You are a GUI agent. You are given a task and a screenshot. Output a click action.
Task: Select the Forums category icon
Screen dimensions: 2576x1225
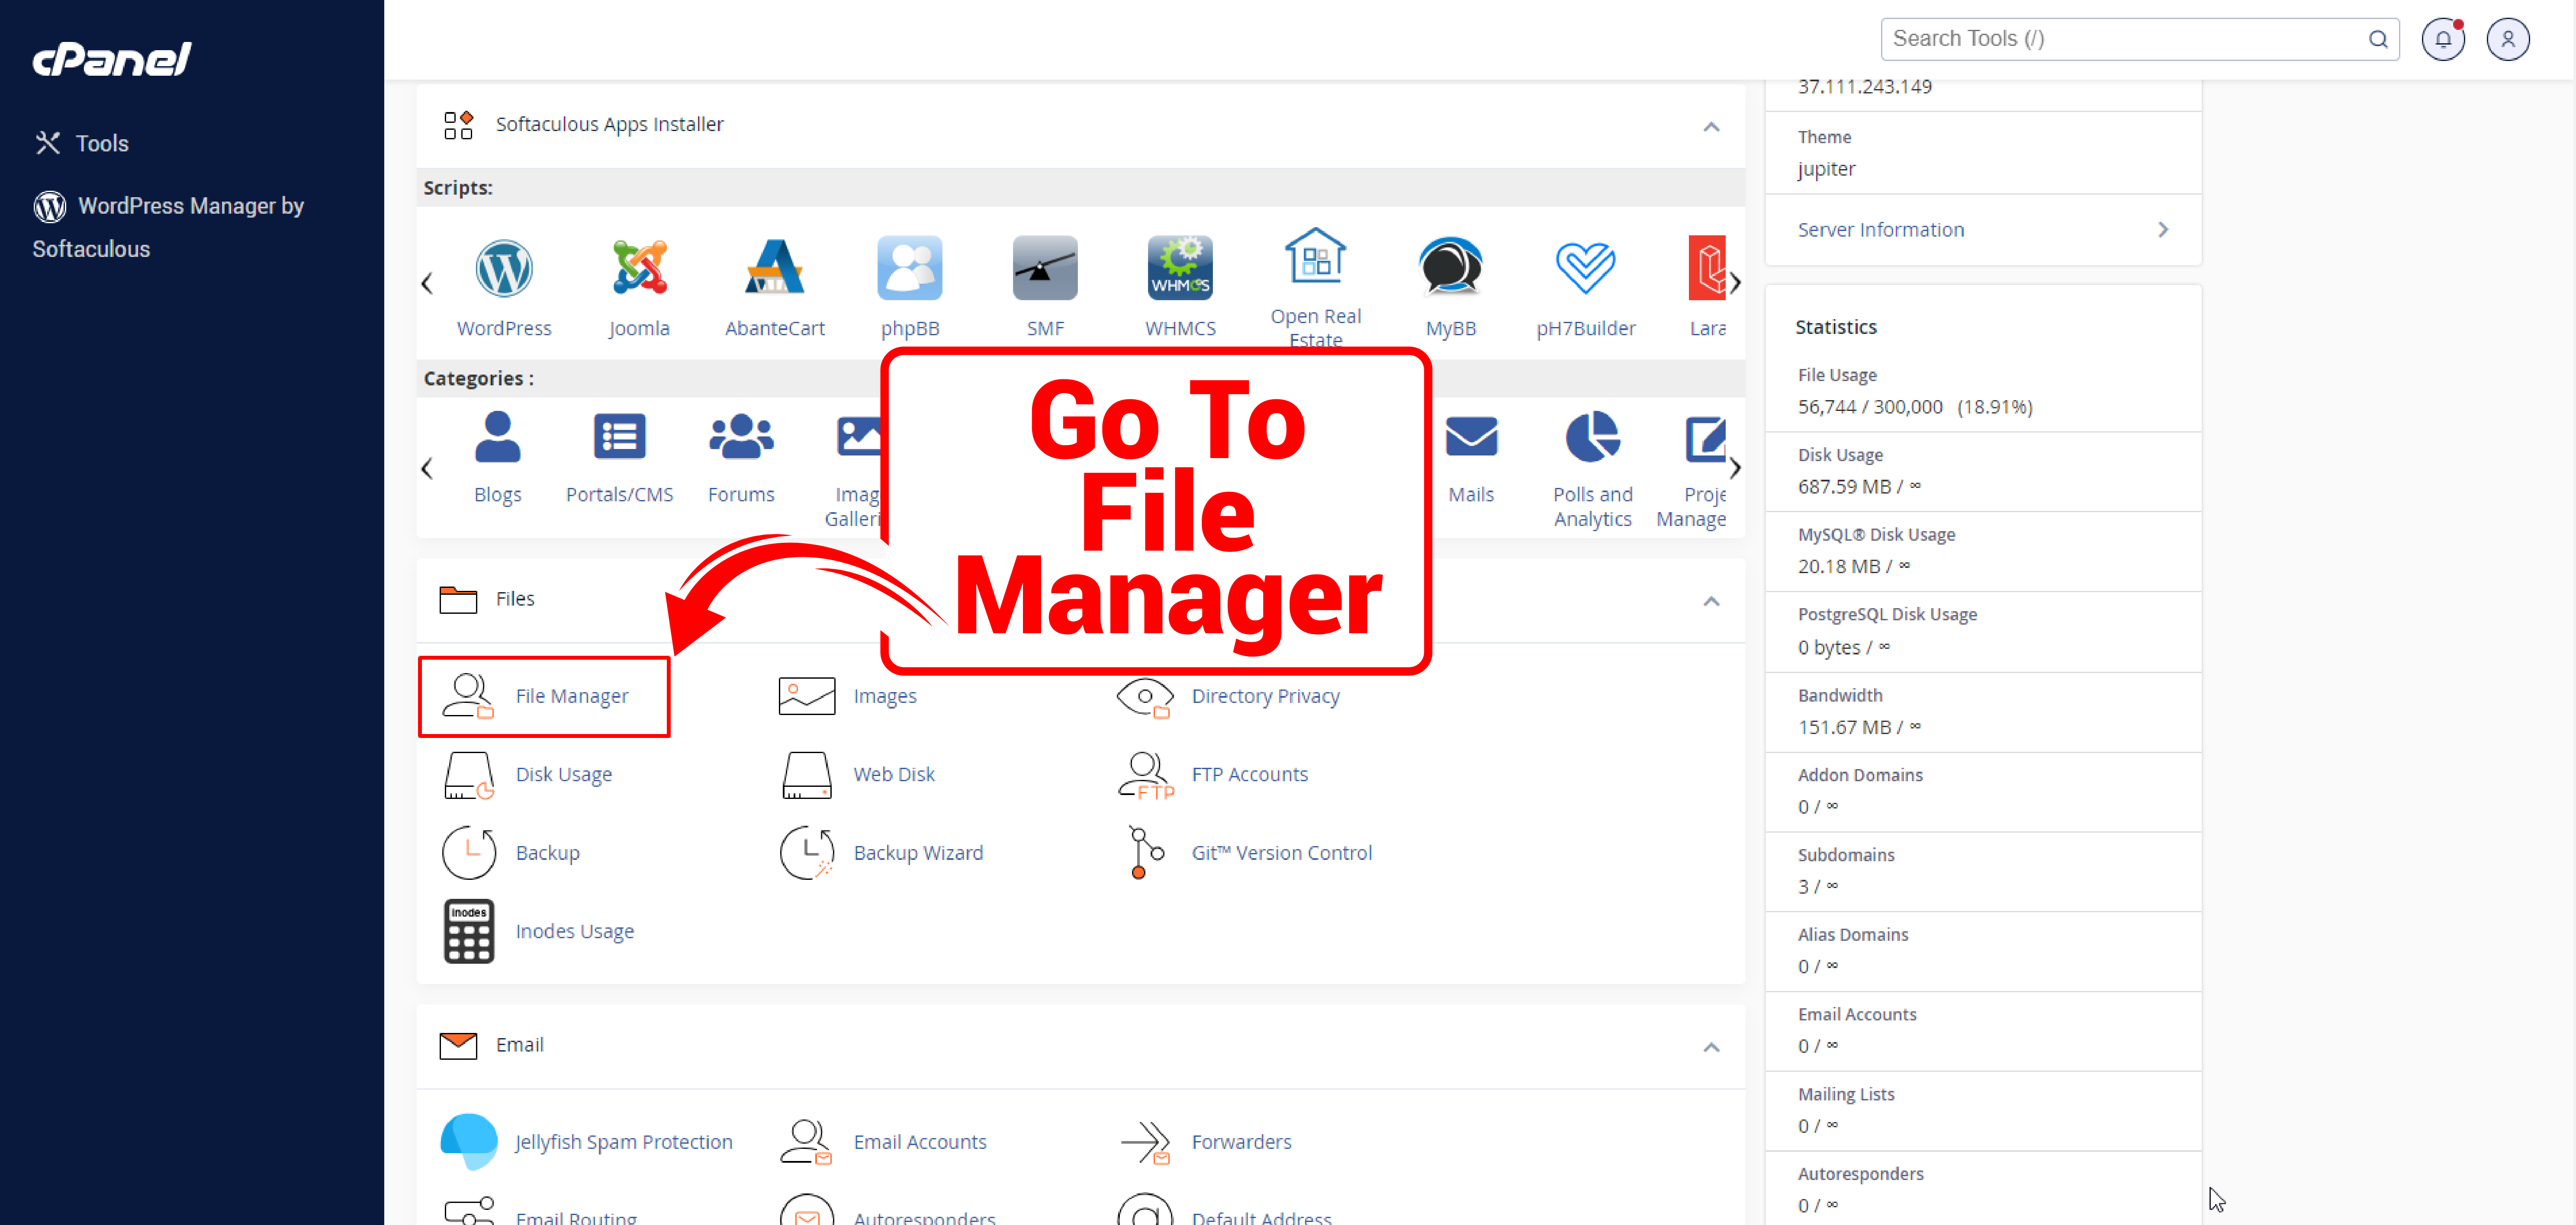pyautogui.click(x=741, y=437)
